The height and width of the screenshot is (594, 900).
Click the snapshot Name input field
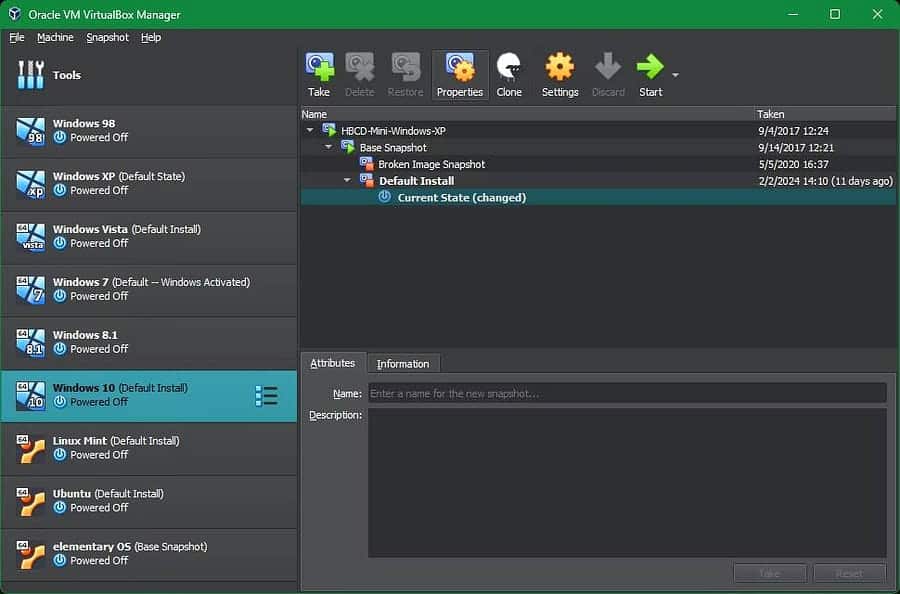pos(627,394)
